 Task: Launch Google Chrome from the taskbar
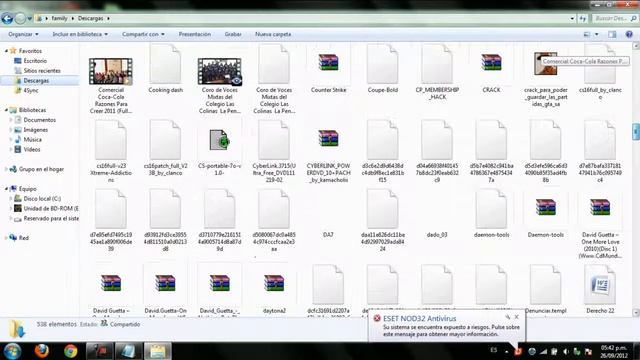[71, 351]
